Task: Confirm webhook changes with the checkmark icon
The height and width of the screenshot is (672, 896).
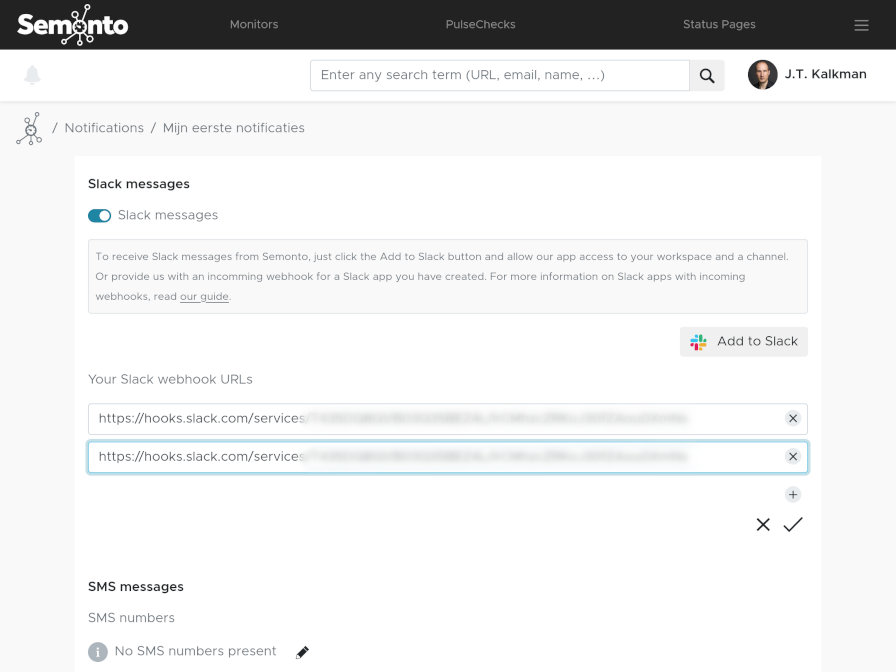Action: (x=793, y=524)
